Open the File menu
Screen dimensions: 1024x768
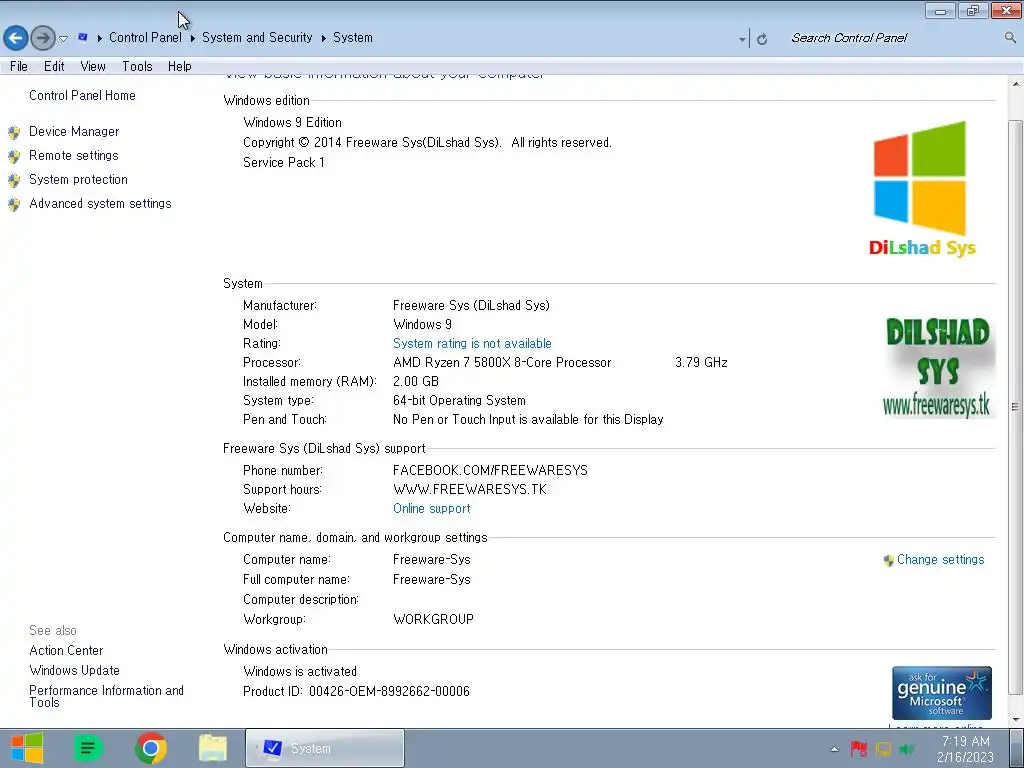[19, 66]
